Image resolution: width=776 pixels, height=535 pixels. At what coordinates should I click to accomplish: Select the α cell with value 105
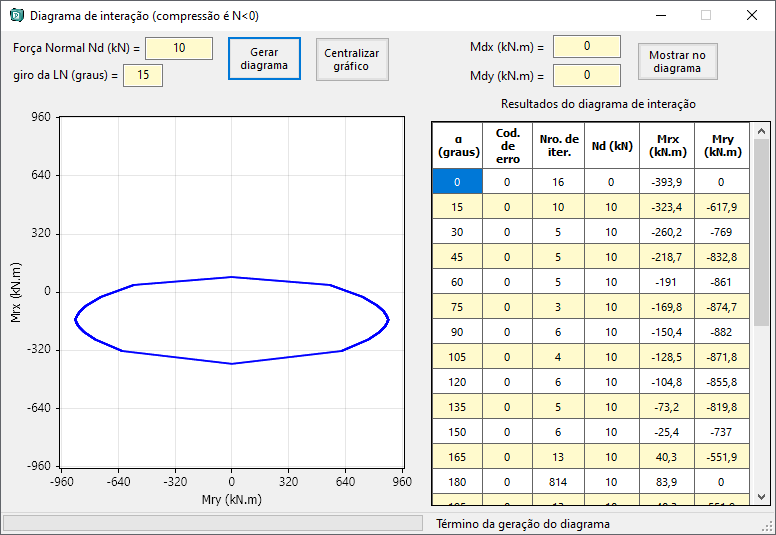(458, 357)
